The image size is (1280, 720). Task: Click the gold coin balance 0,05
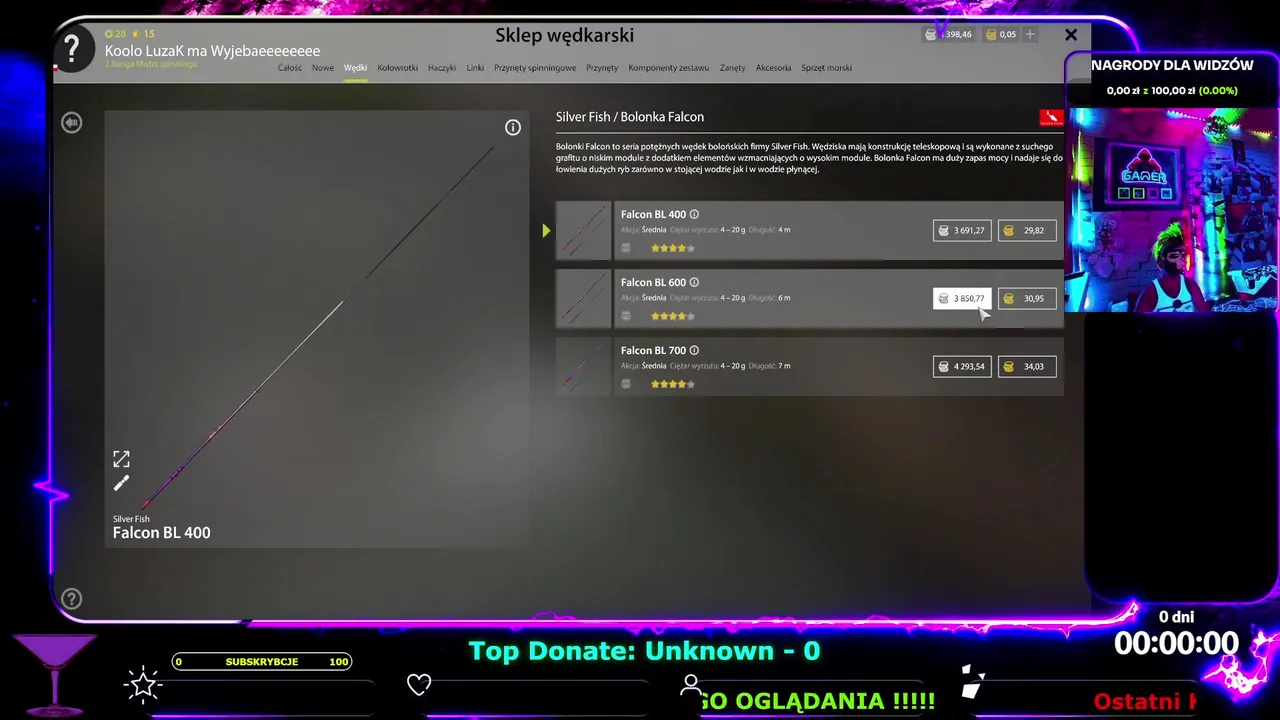(1000, 34)
